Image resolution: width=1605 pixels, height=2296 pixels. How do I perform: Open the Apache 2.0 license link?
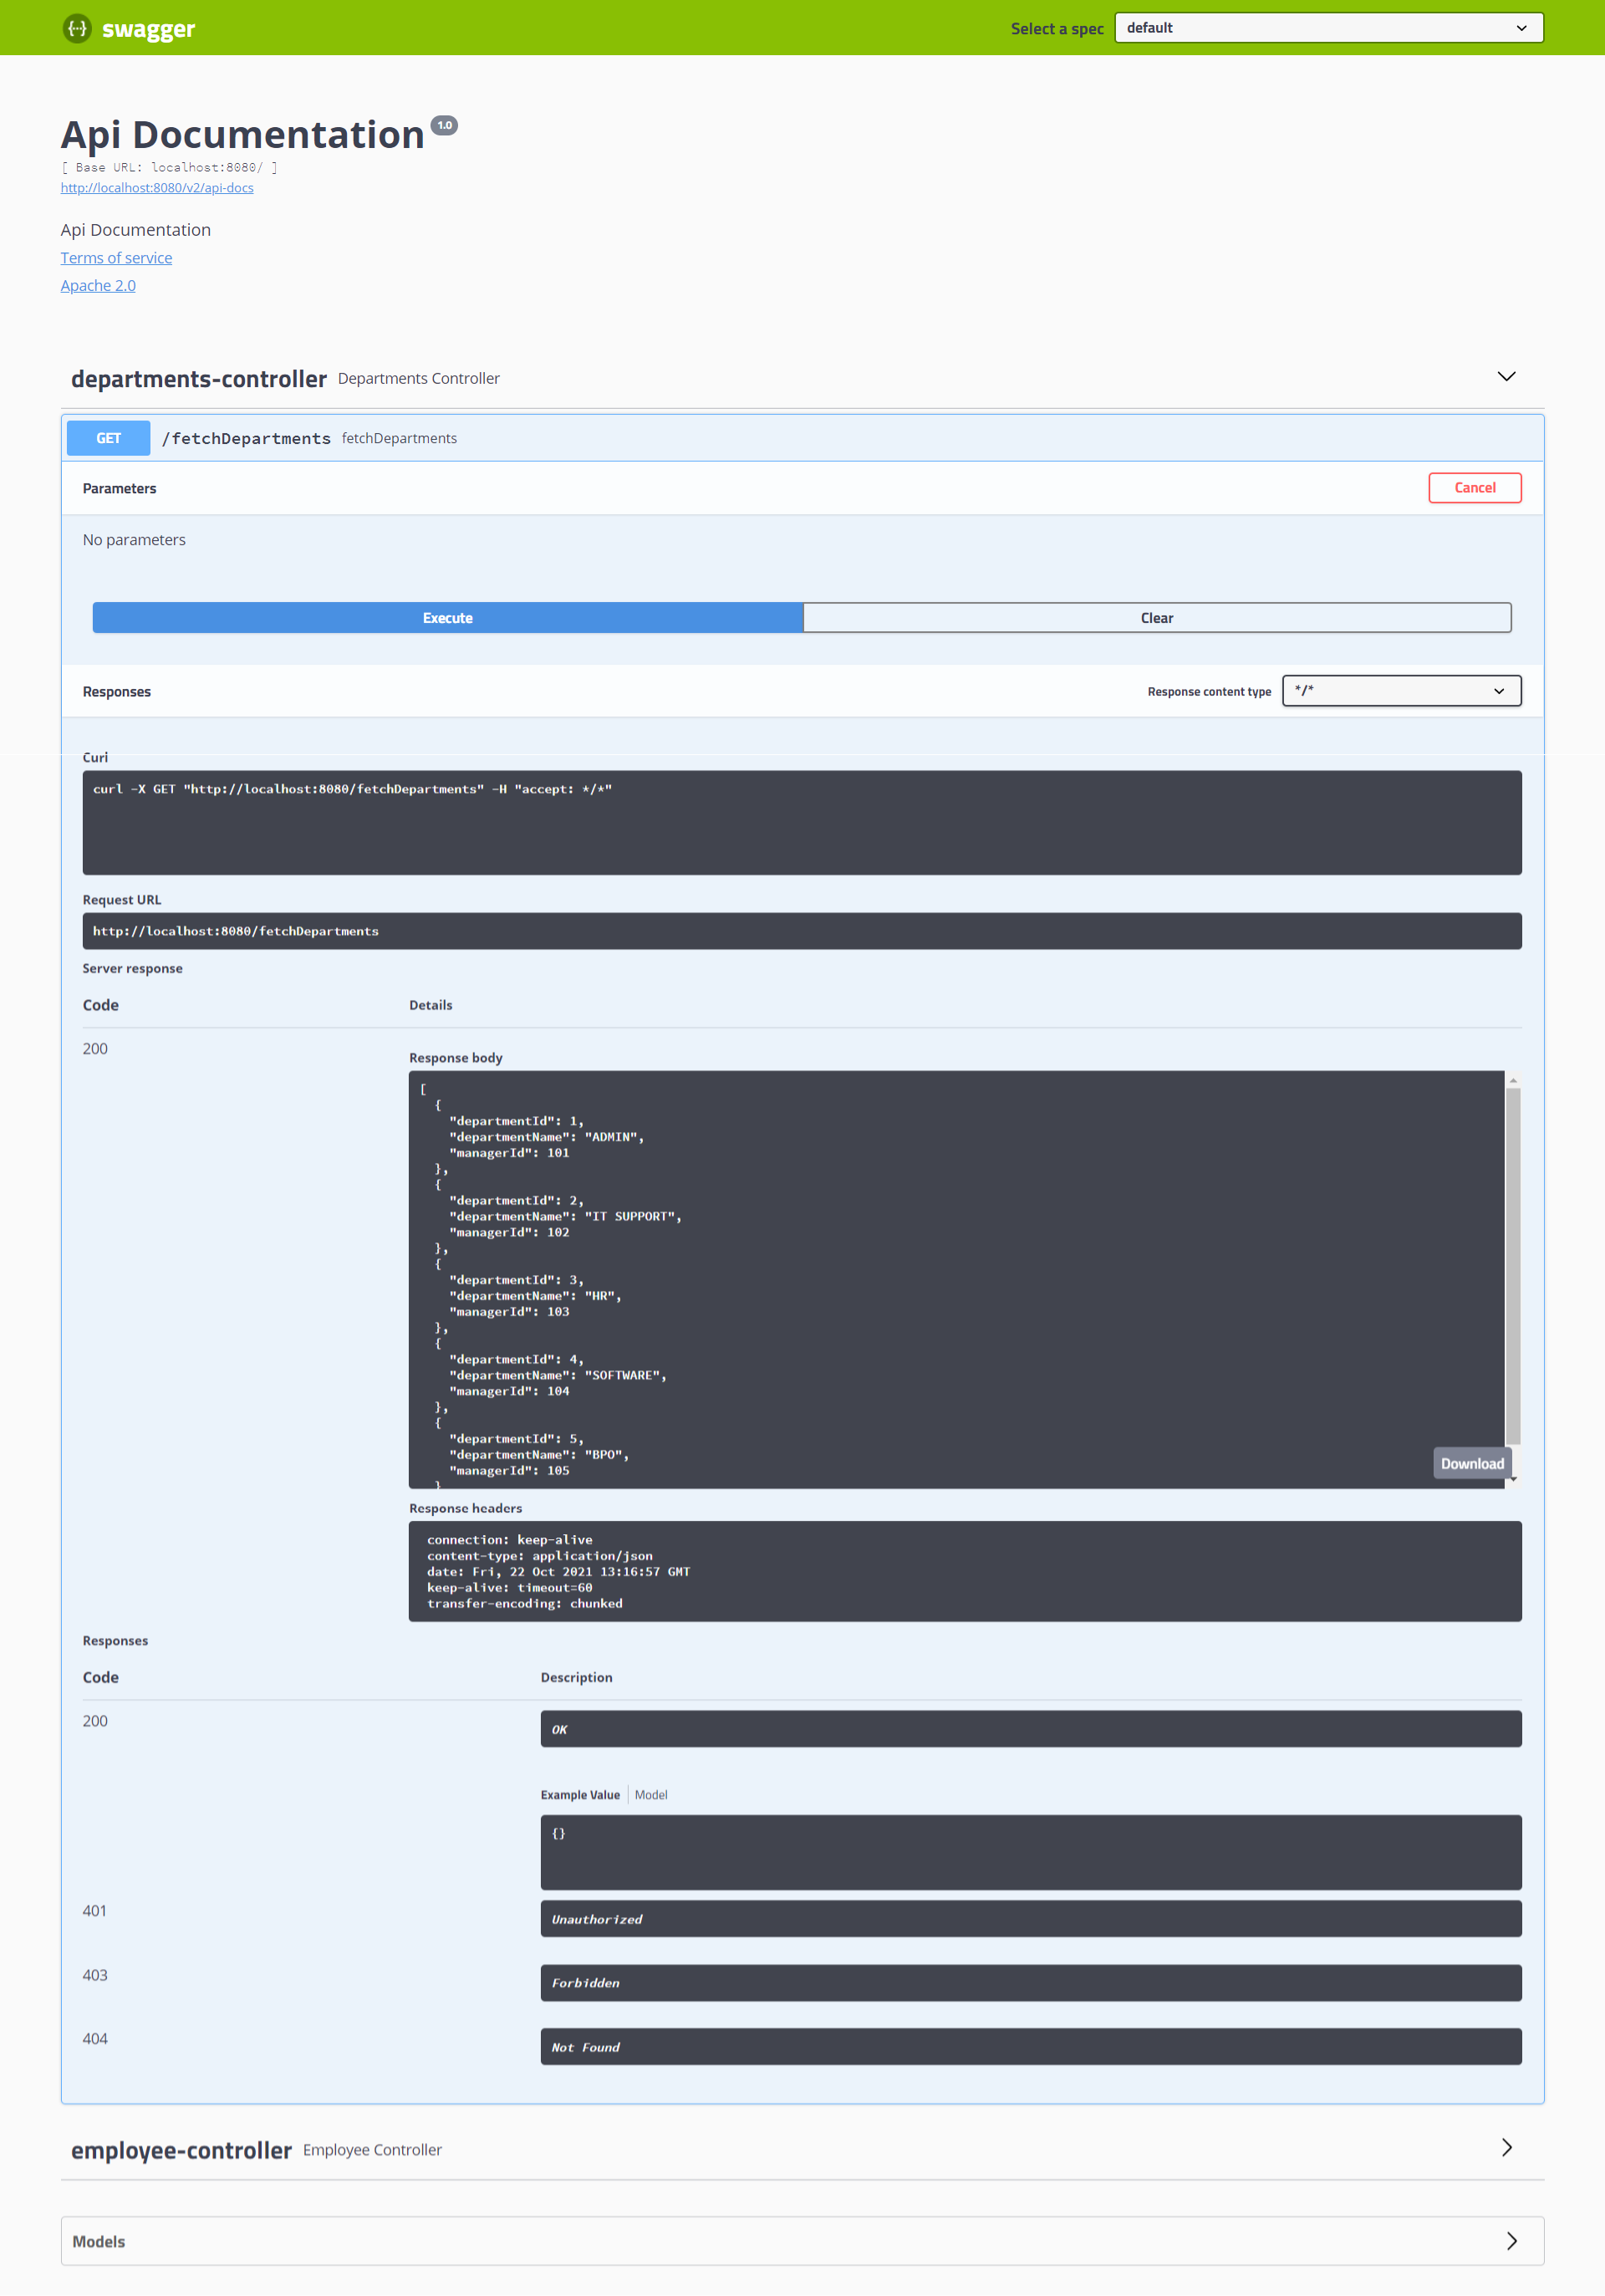[x=98, y=285]
